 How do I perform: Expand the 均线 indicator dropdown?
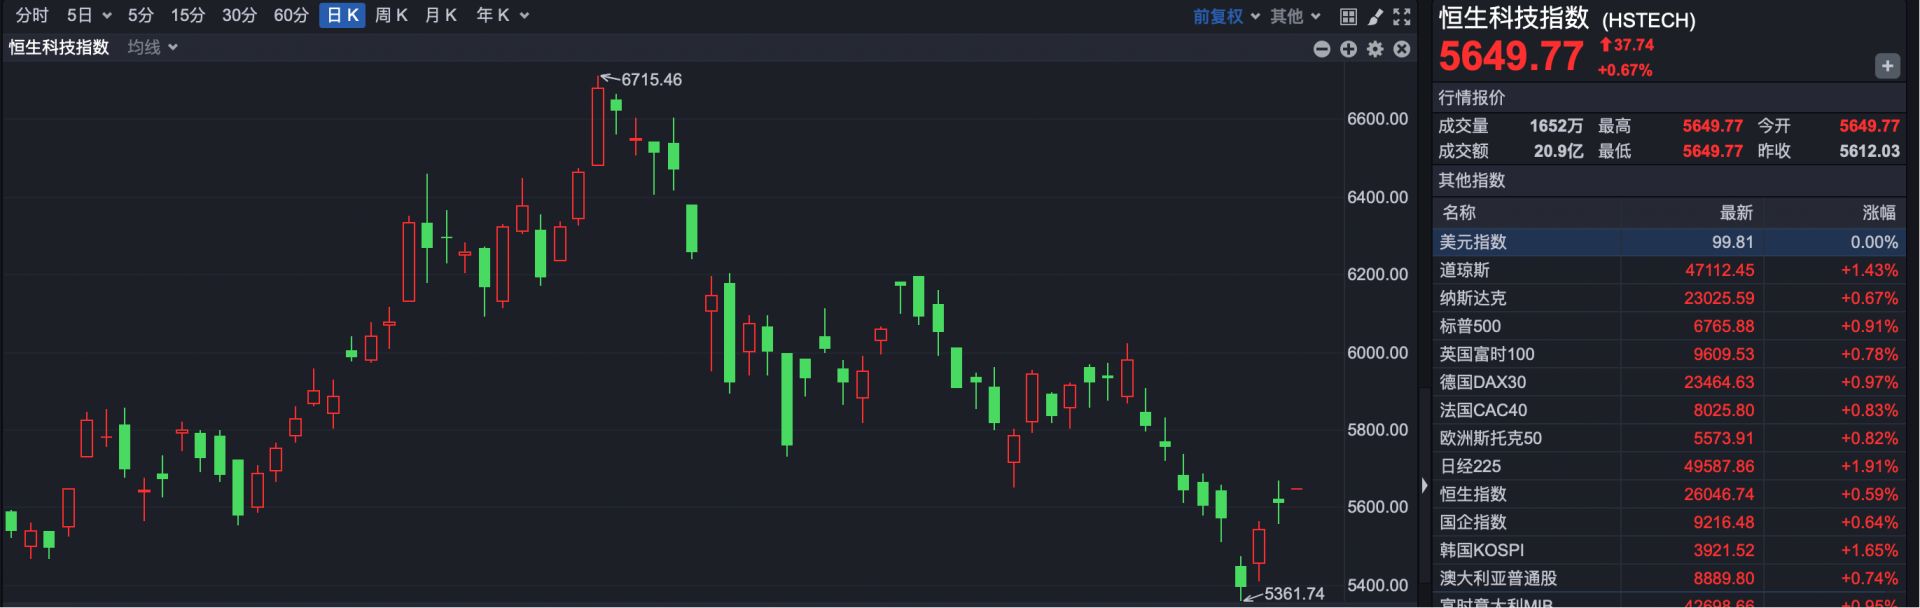click(x=153, y=47)
